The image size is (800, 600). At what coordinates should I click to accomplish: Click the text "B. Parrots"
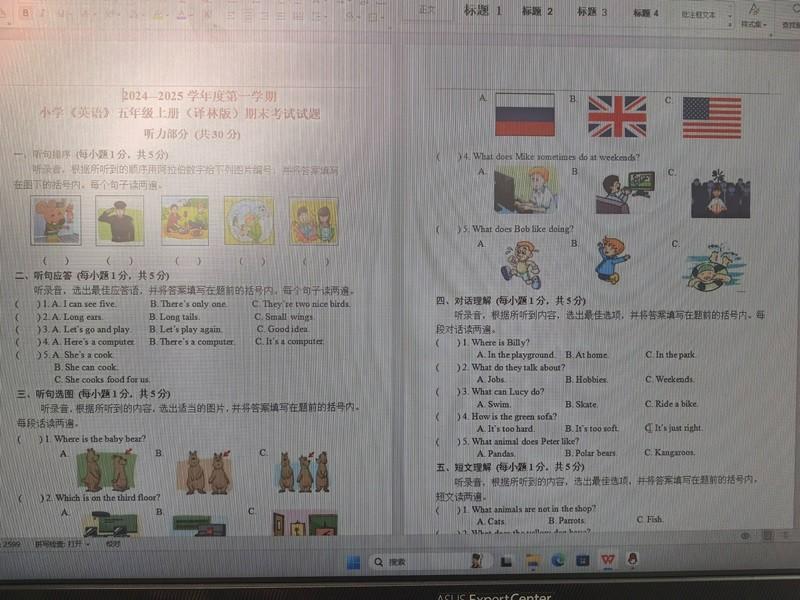[x=567, y=521]
